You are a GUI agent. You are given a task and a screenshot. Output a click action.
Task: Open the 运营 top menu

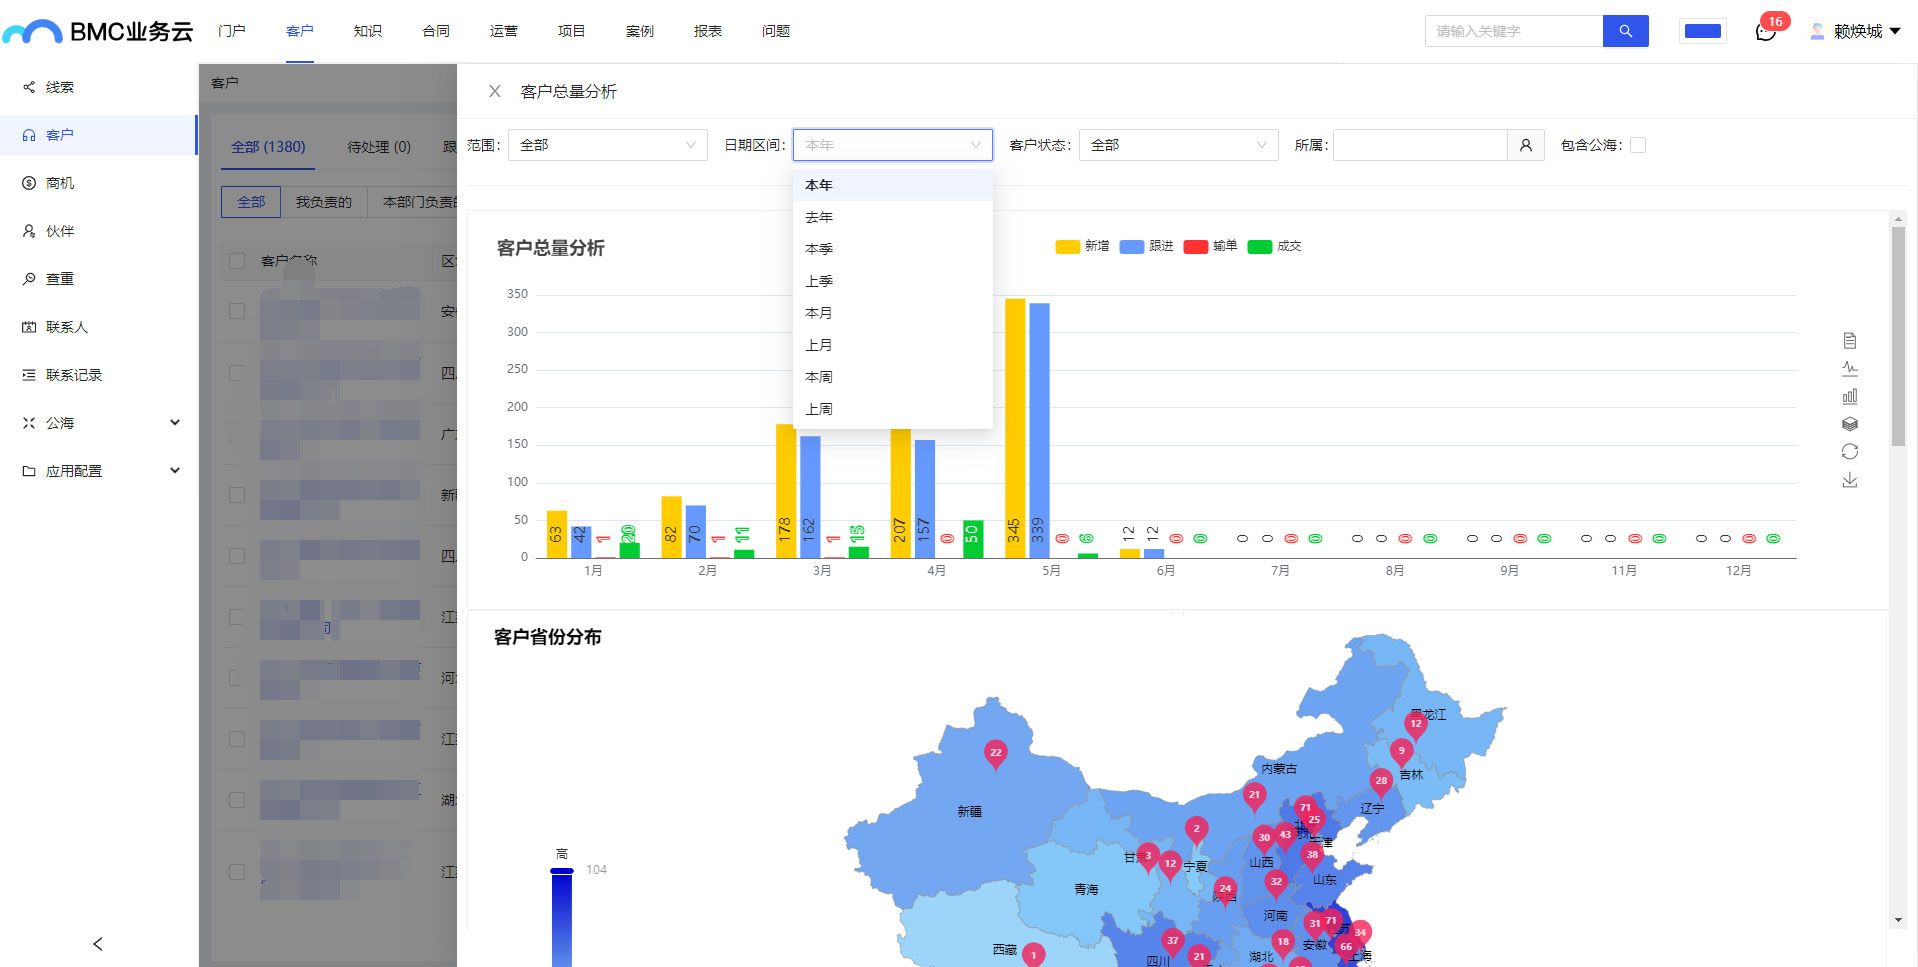click(x=504, y=31)
